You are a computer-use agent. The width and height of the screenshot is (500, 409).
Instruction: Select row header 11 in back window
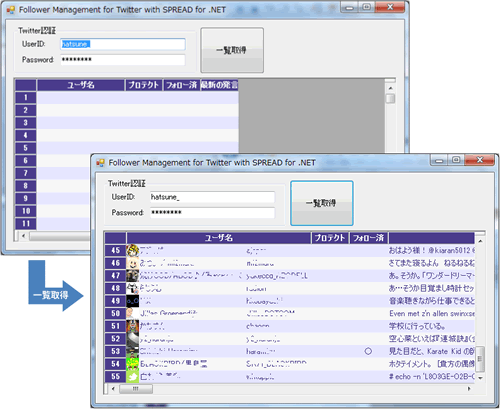[x=26, y=223]
